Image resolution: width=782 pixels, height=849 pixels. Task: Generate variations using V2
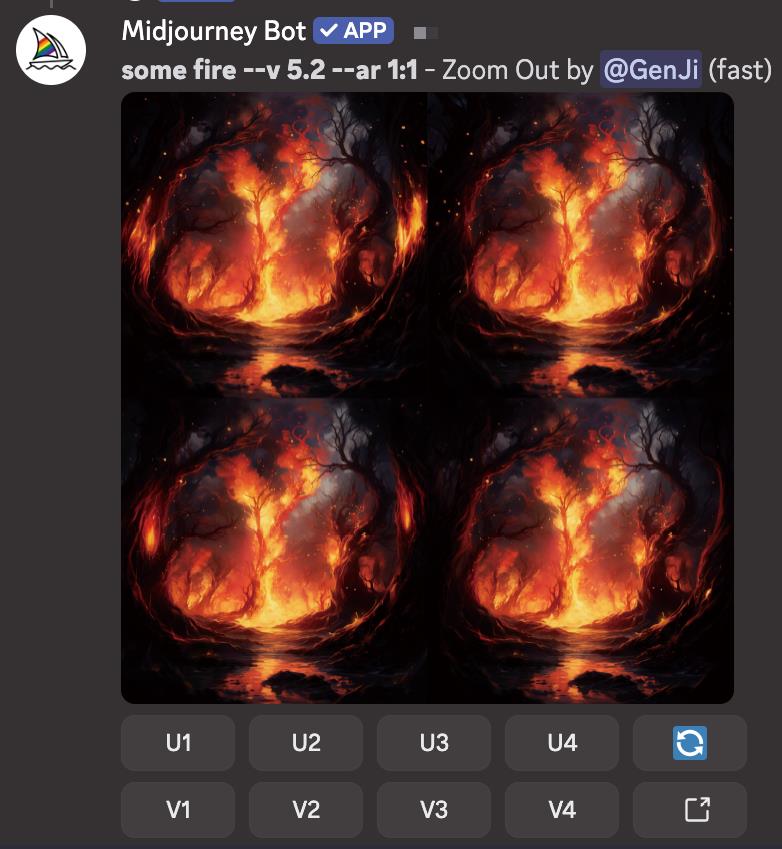pyautogui.click(x=306, y=809)
